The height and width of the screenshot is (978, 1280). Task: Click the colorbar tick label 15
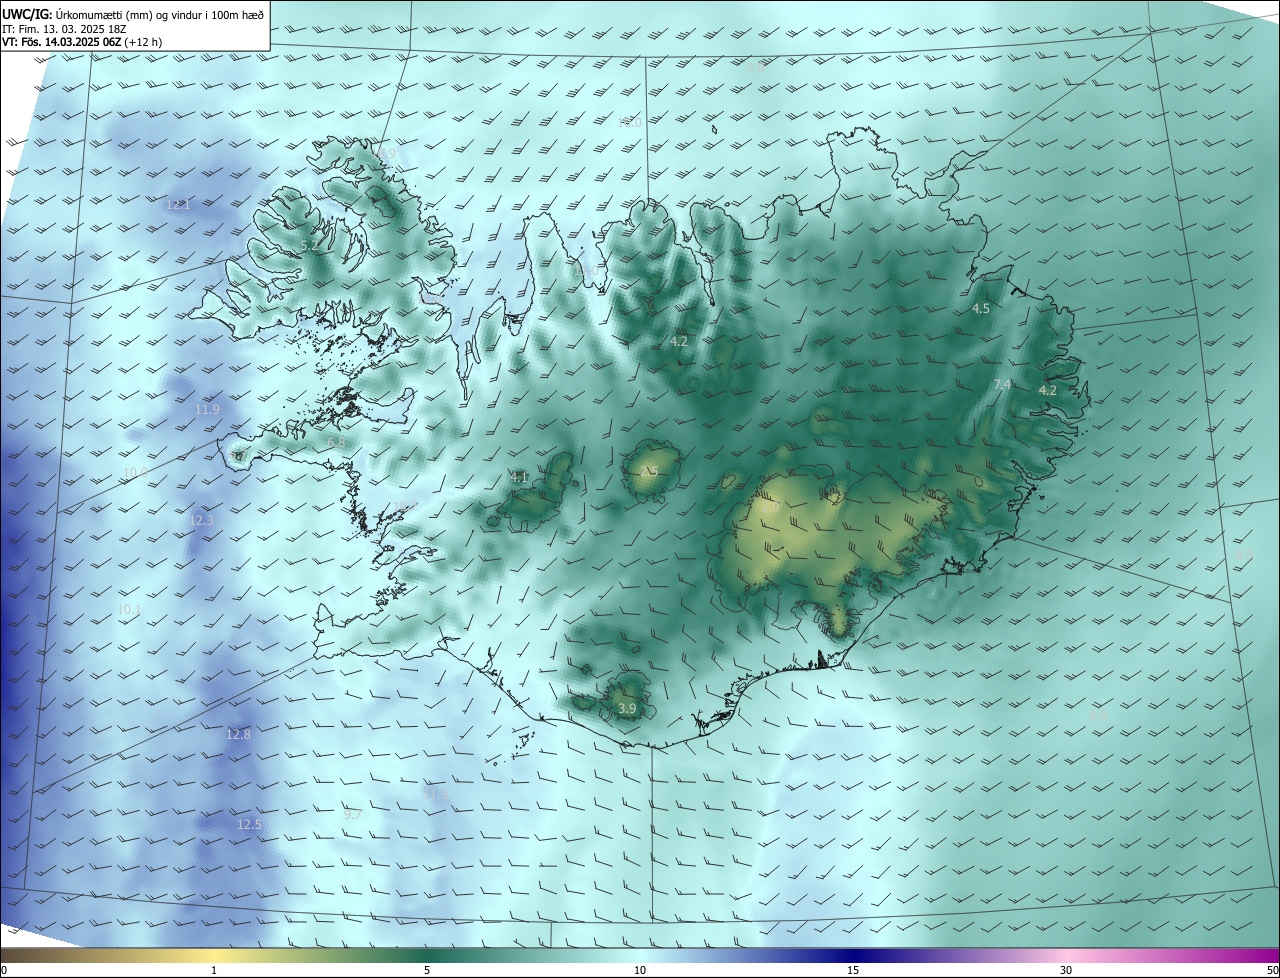(x=853, y=971)
